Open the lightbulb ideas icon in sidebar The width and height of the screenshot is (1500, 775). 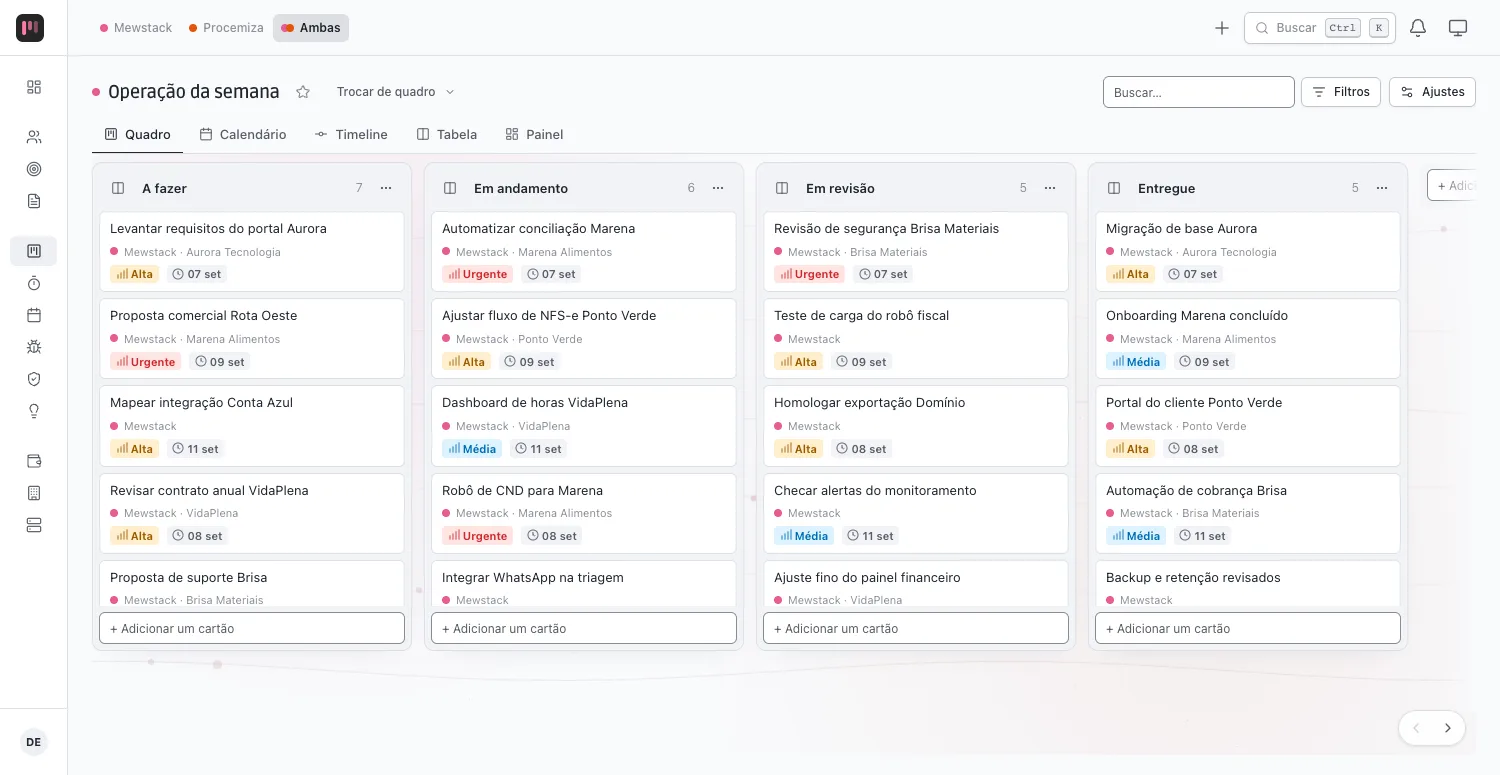click(x=34, y=411)
